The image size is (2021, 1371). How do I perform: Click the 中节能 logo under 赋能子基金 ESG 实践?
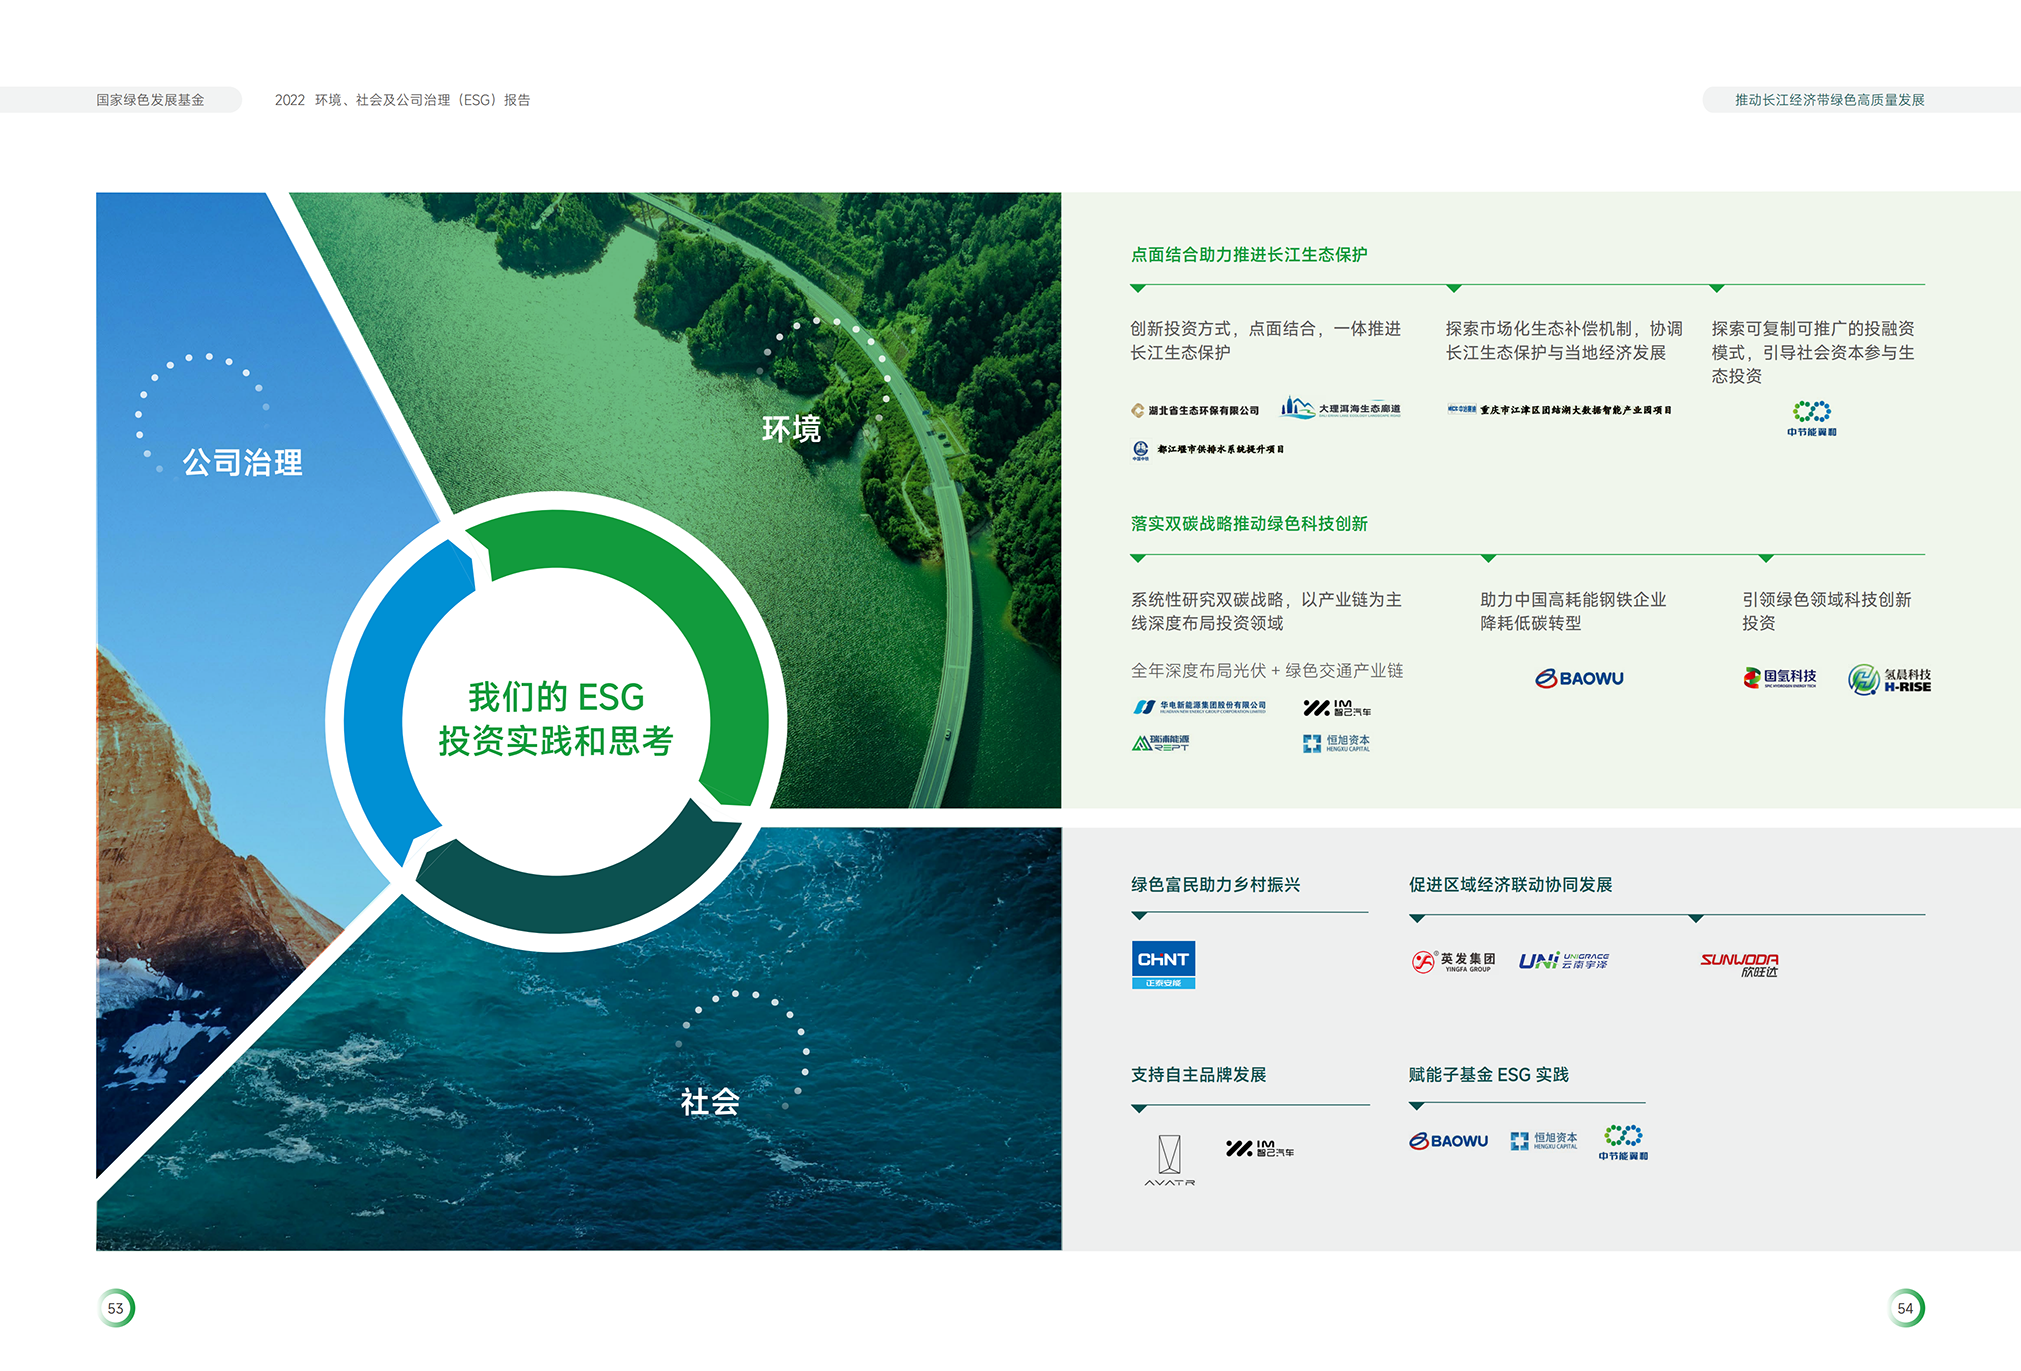1623,1142
